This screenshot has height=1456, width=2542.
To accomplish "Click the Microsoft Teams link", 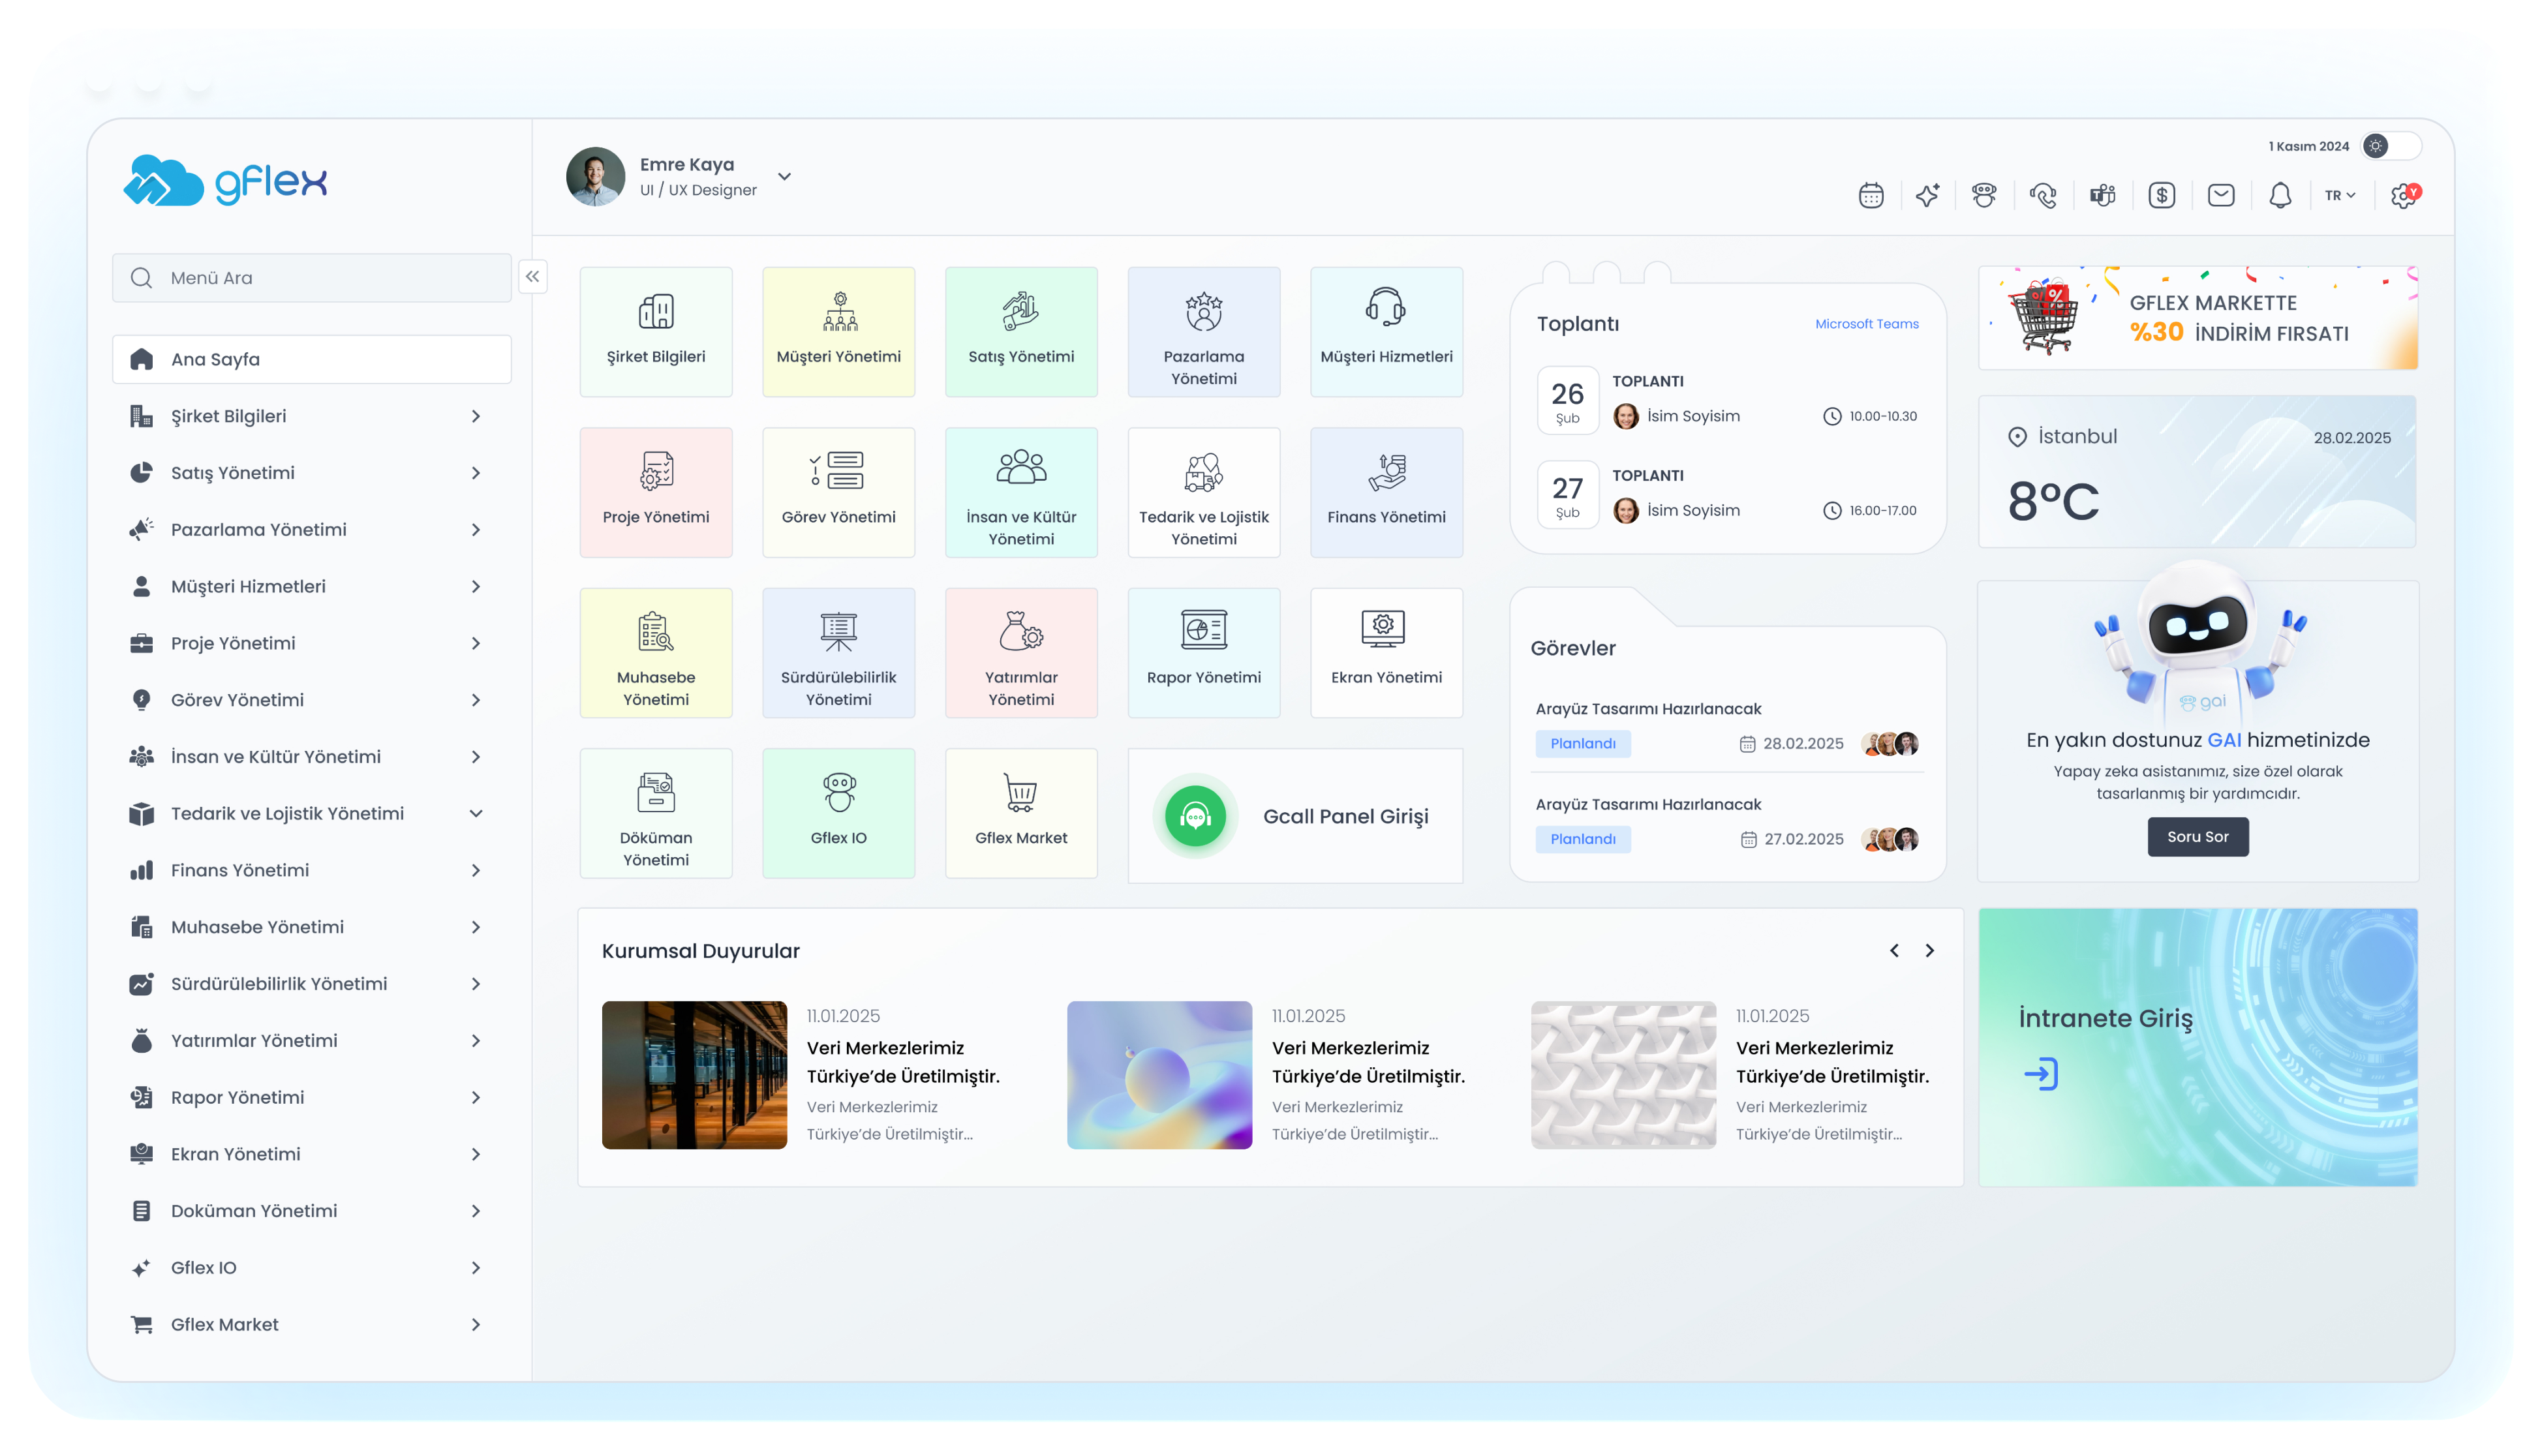I will click(x=1866, y=324).
